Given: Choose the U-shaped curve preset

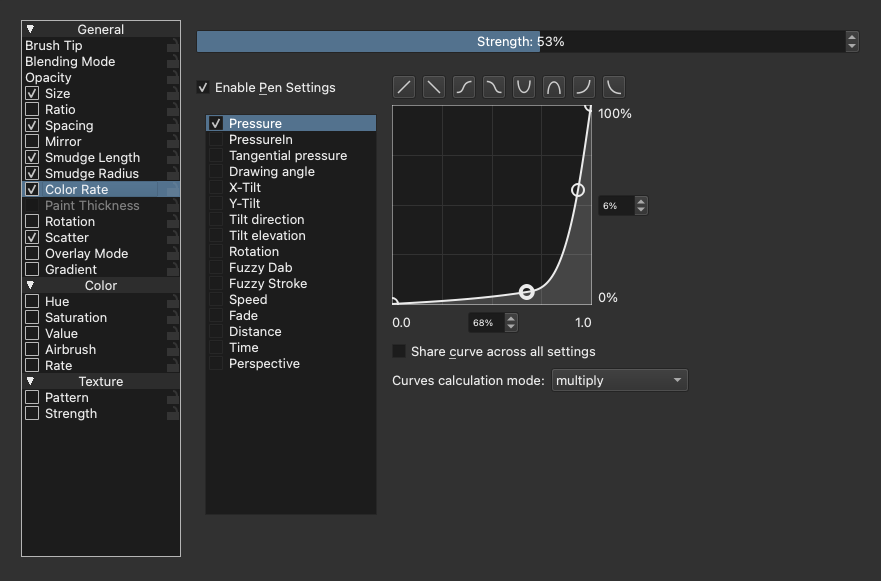Looking at the screenshot, I should click(x=524, y=87).
